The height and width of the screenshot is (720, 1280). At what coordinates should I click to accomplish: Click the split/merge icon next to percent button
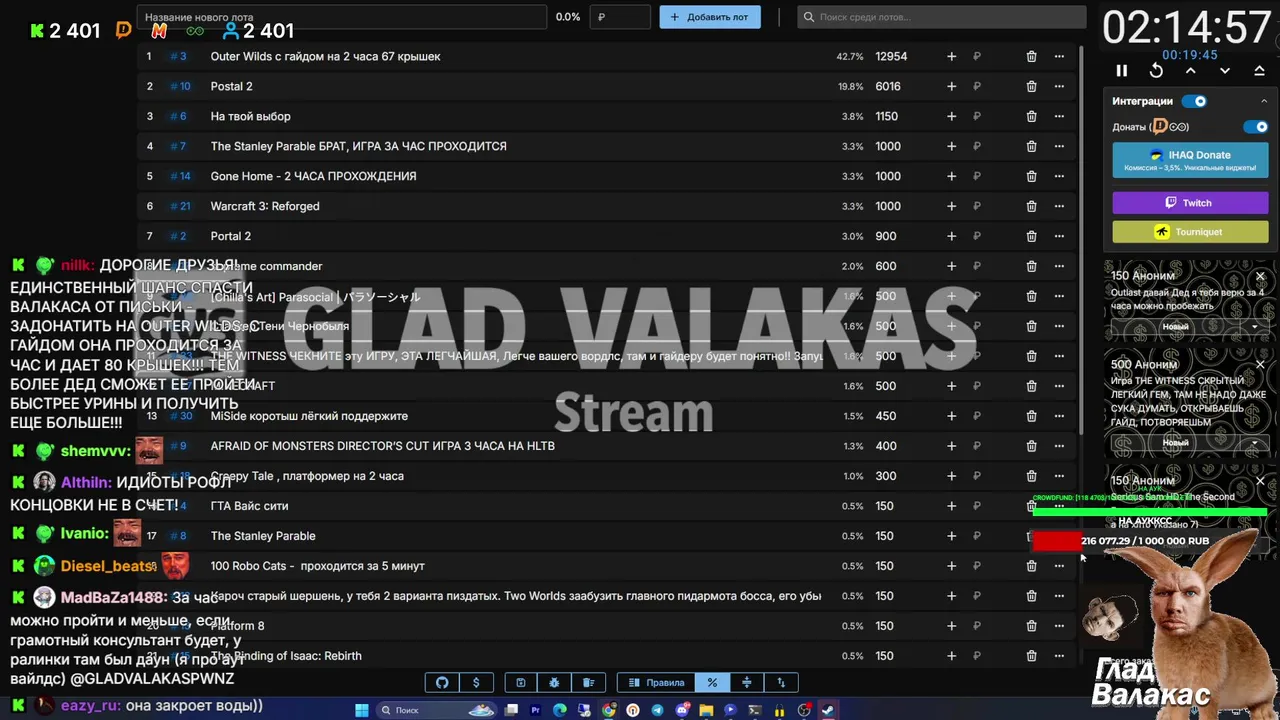click(x=746, y=683)
